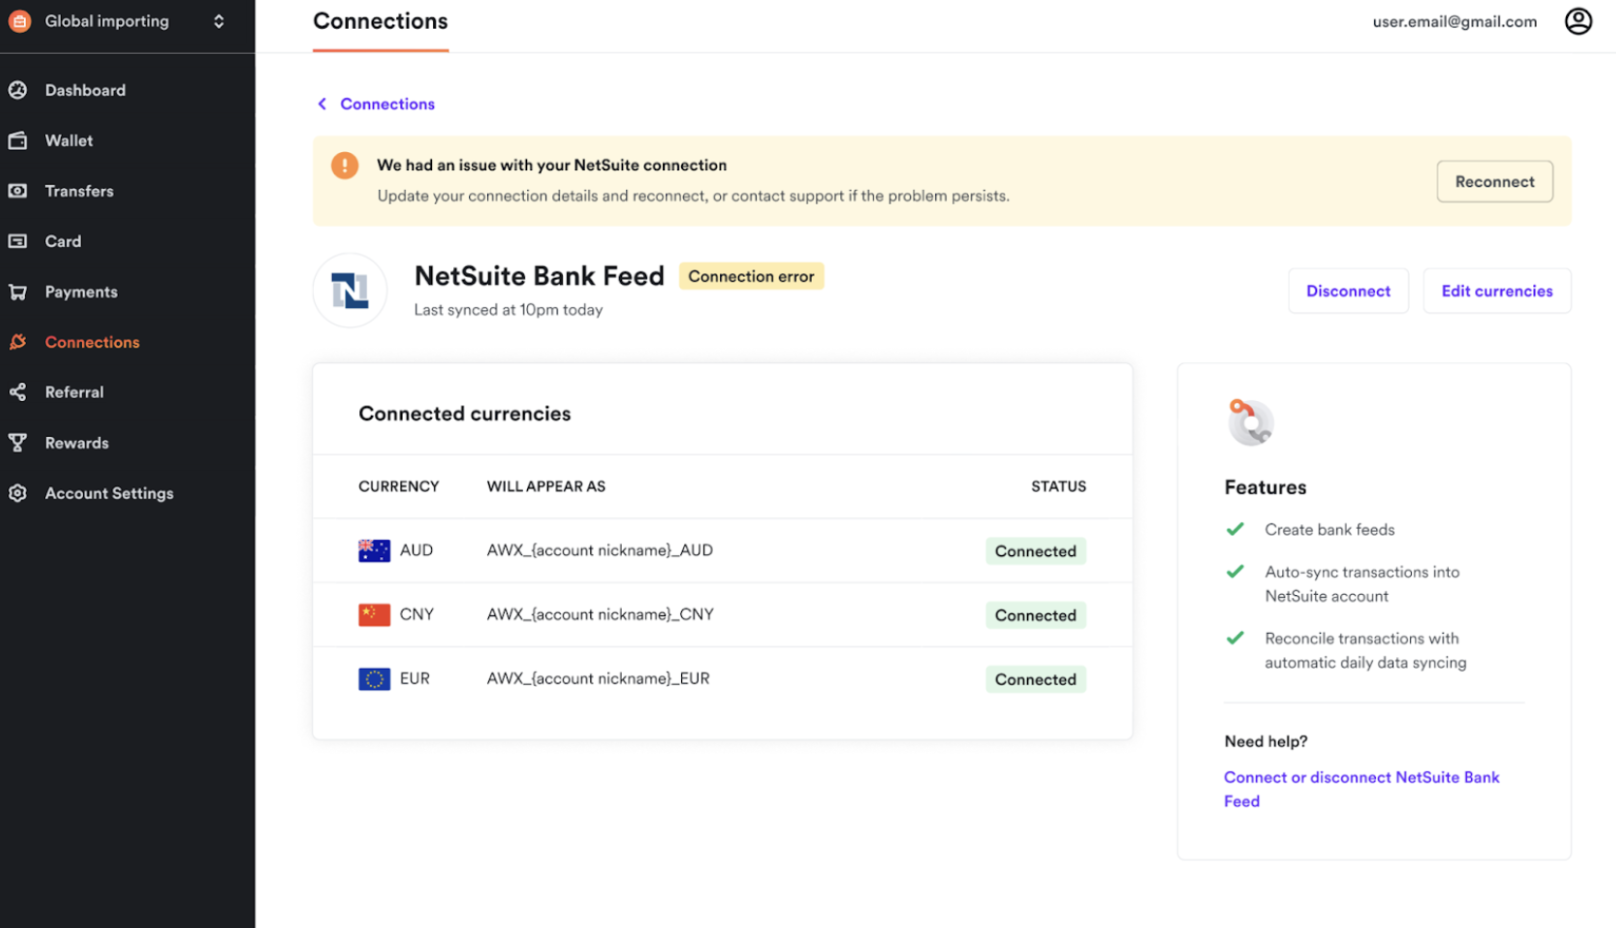Open Payments in the sidebar

pos(81,292)
